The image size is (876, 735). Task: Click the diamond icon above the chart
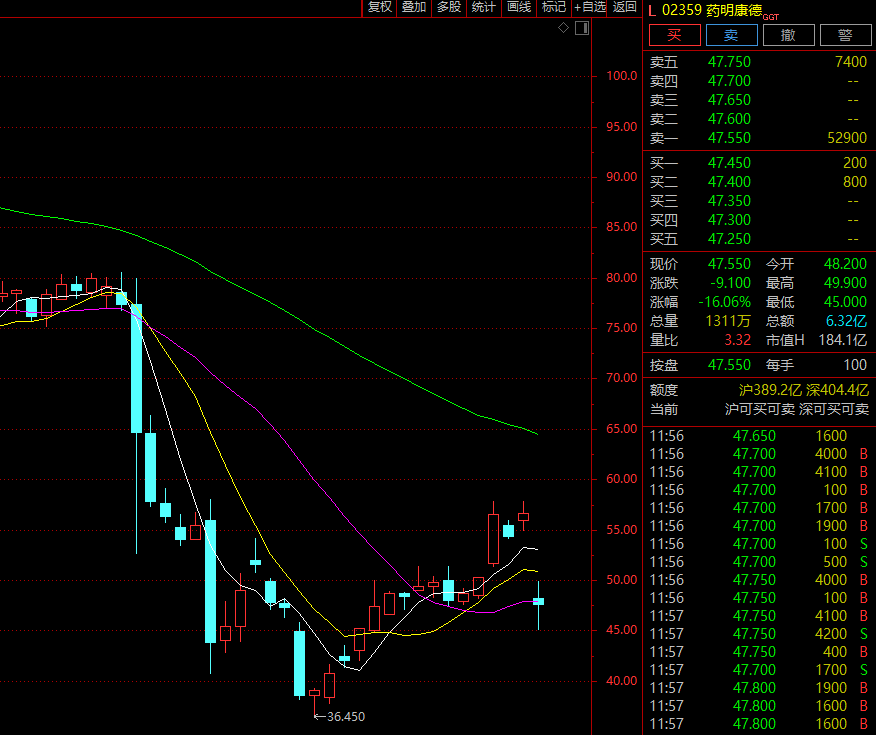click(x=564, y=28)
